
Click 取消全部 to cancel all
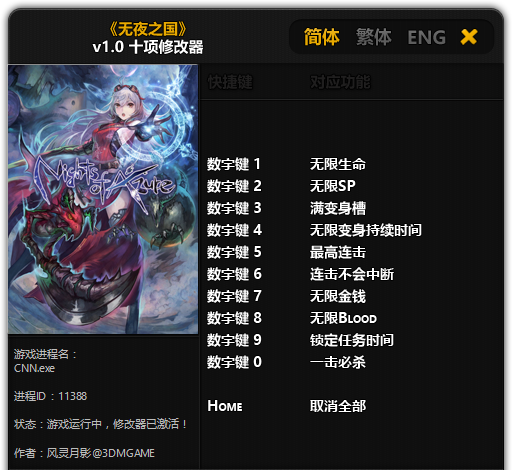(x=338, y=406)
